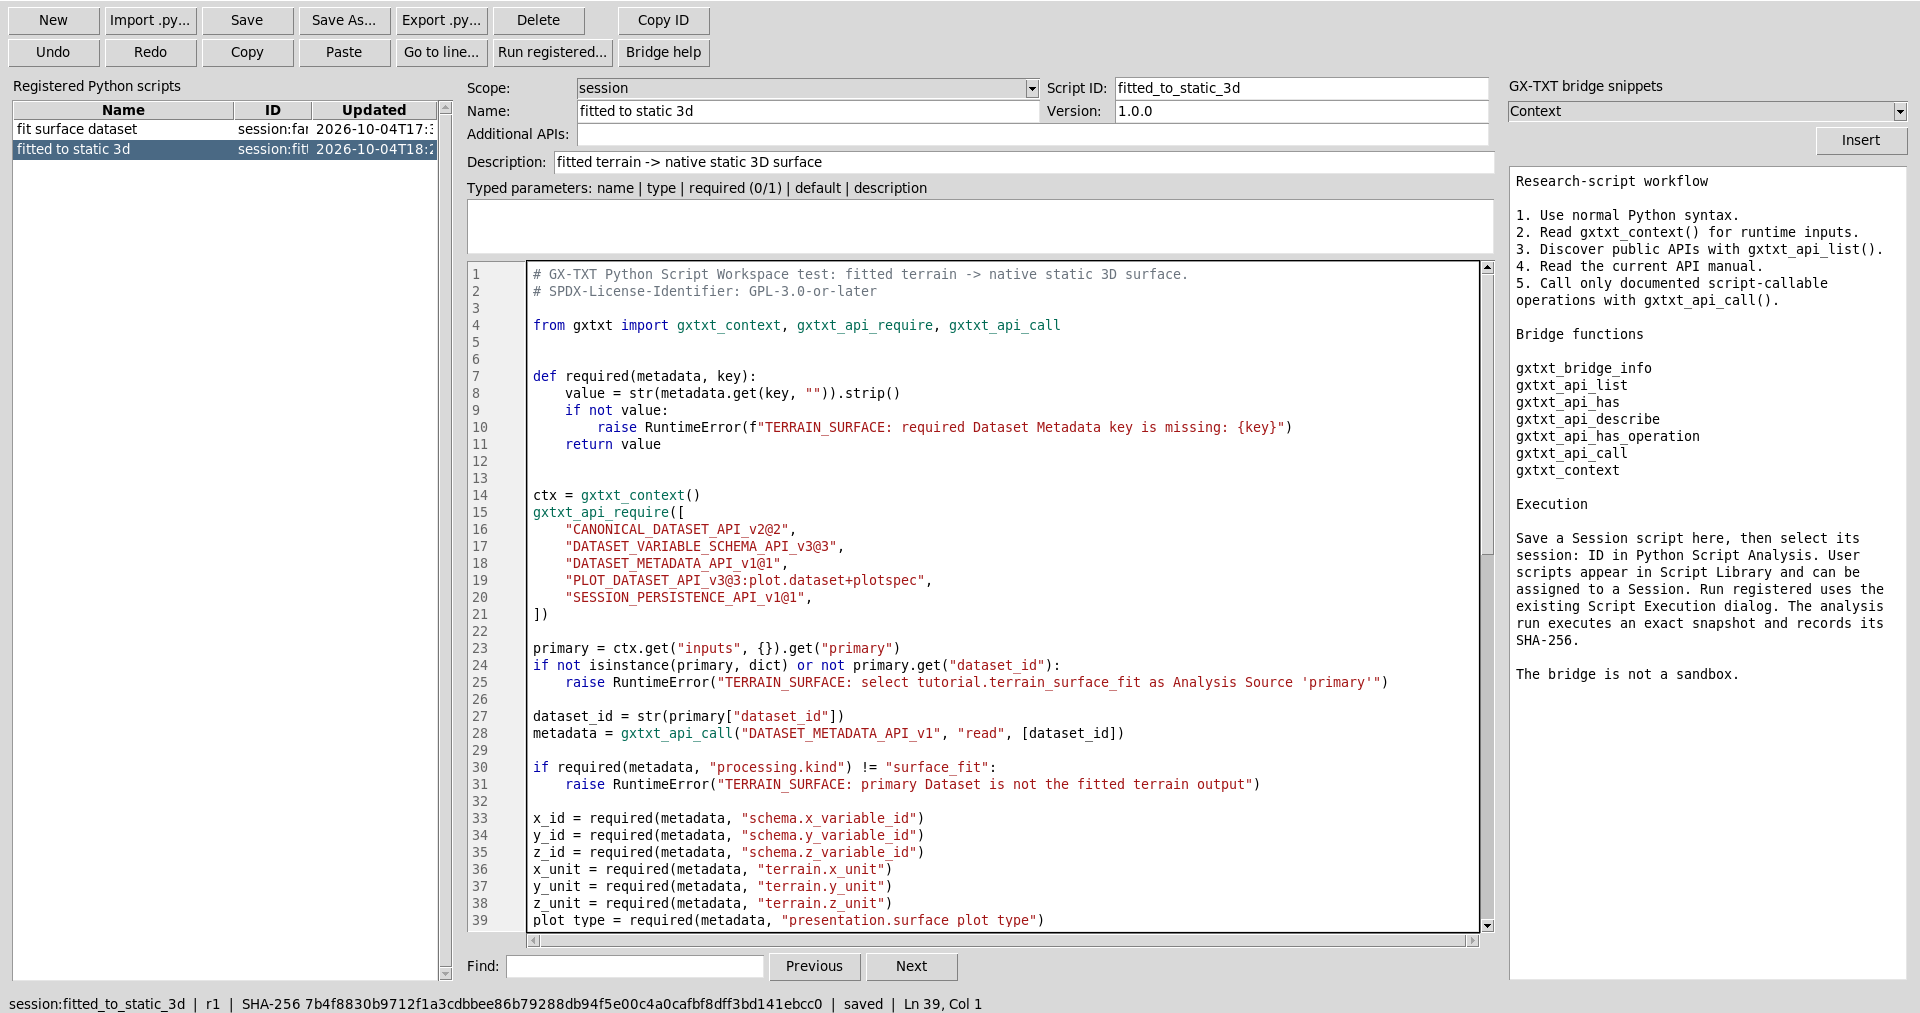The width and height of the screenshot is (1920, 1013).
Task: Undo the last edit
Action: [x=54, y=52]
